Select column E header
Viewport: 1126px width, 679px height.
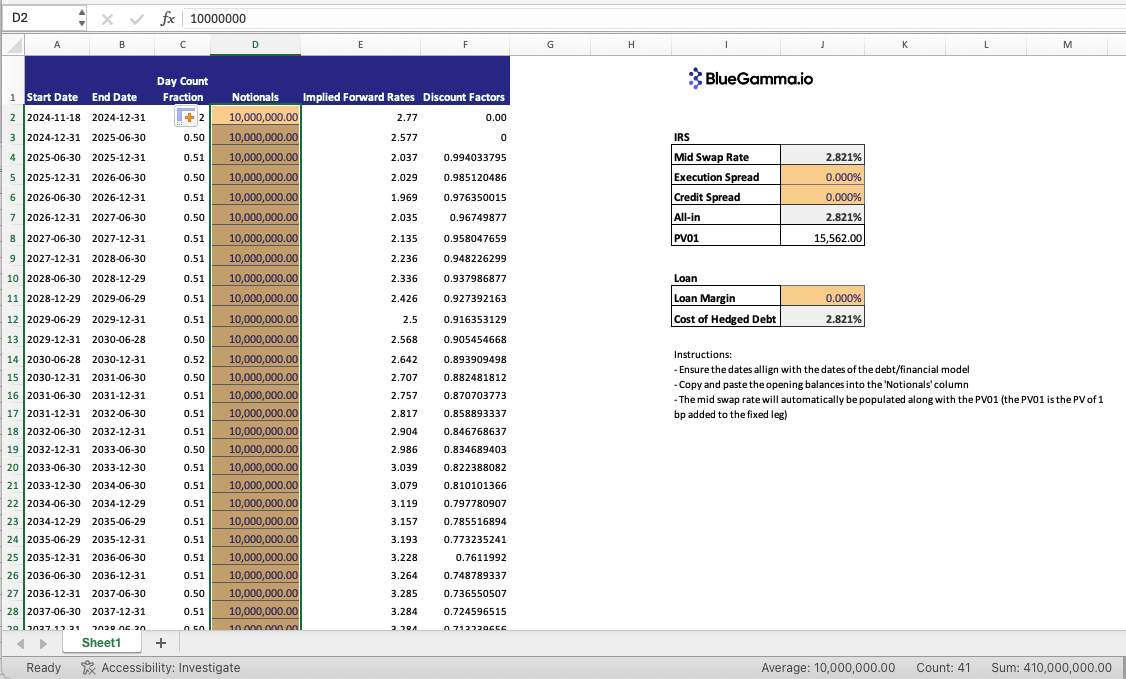point(360,44)
